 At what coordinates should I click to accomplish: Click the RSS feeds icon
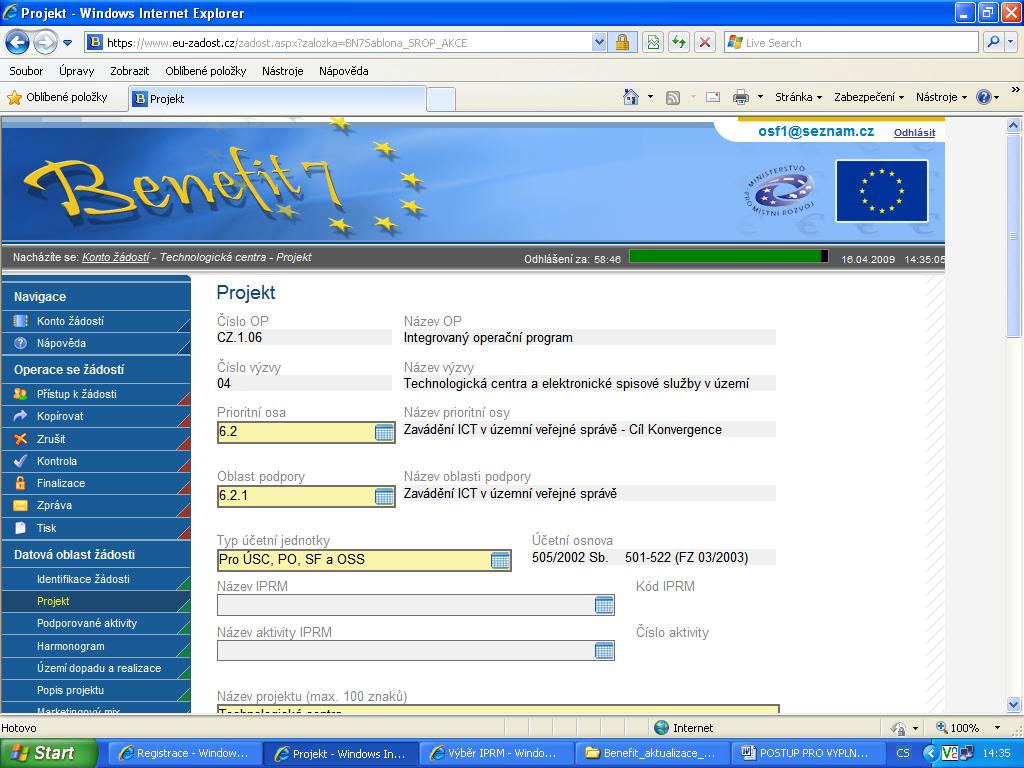pos(673,97)
